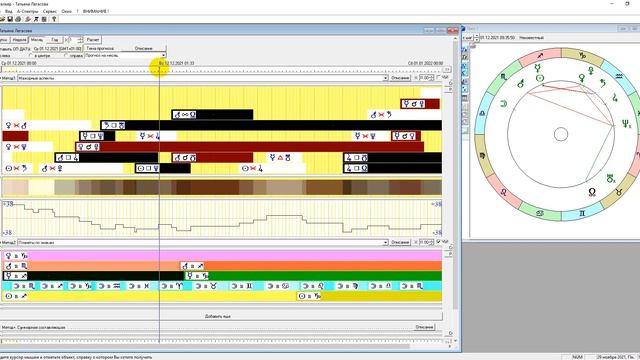Click the Neptune glyph in the chart wheel
Image resolution: width=640 pixels, height=360 pixels.
point(626,123)
